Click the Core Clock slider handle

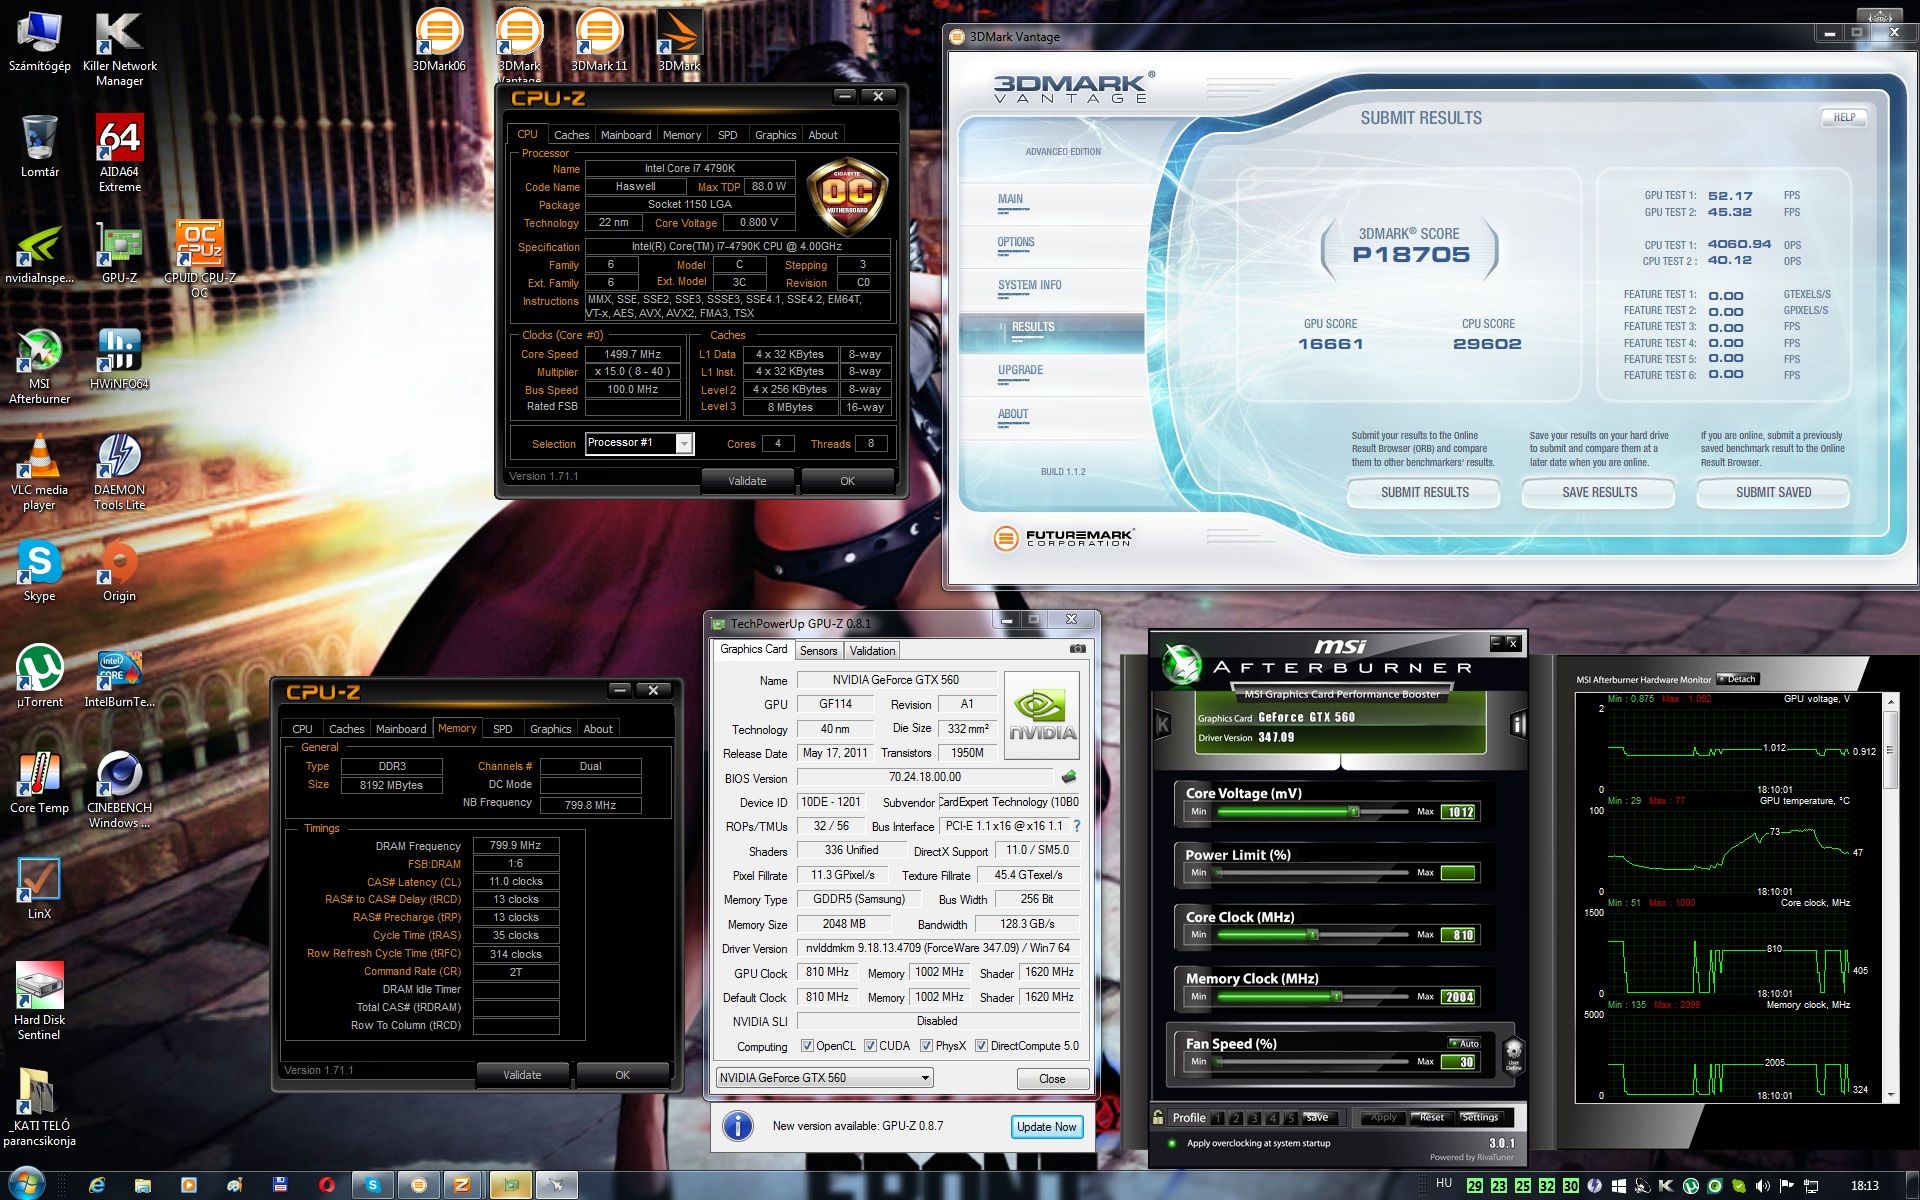point(1313,935)
